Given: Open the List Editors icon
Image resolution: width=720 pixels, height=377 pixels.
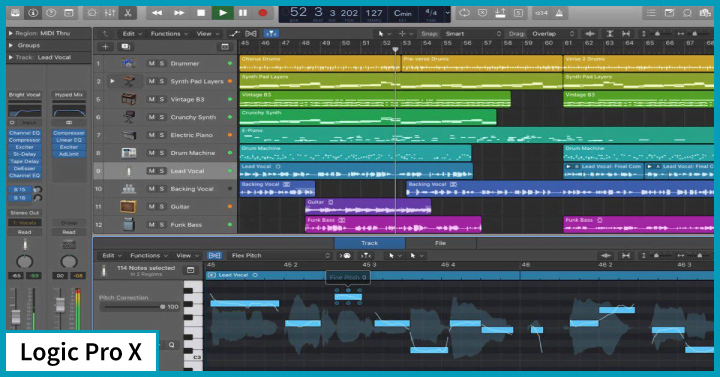Looking at the screenshot, I should [x=651, y=13].
